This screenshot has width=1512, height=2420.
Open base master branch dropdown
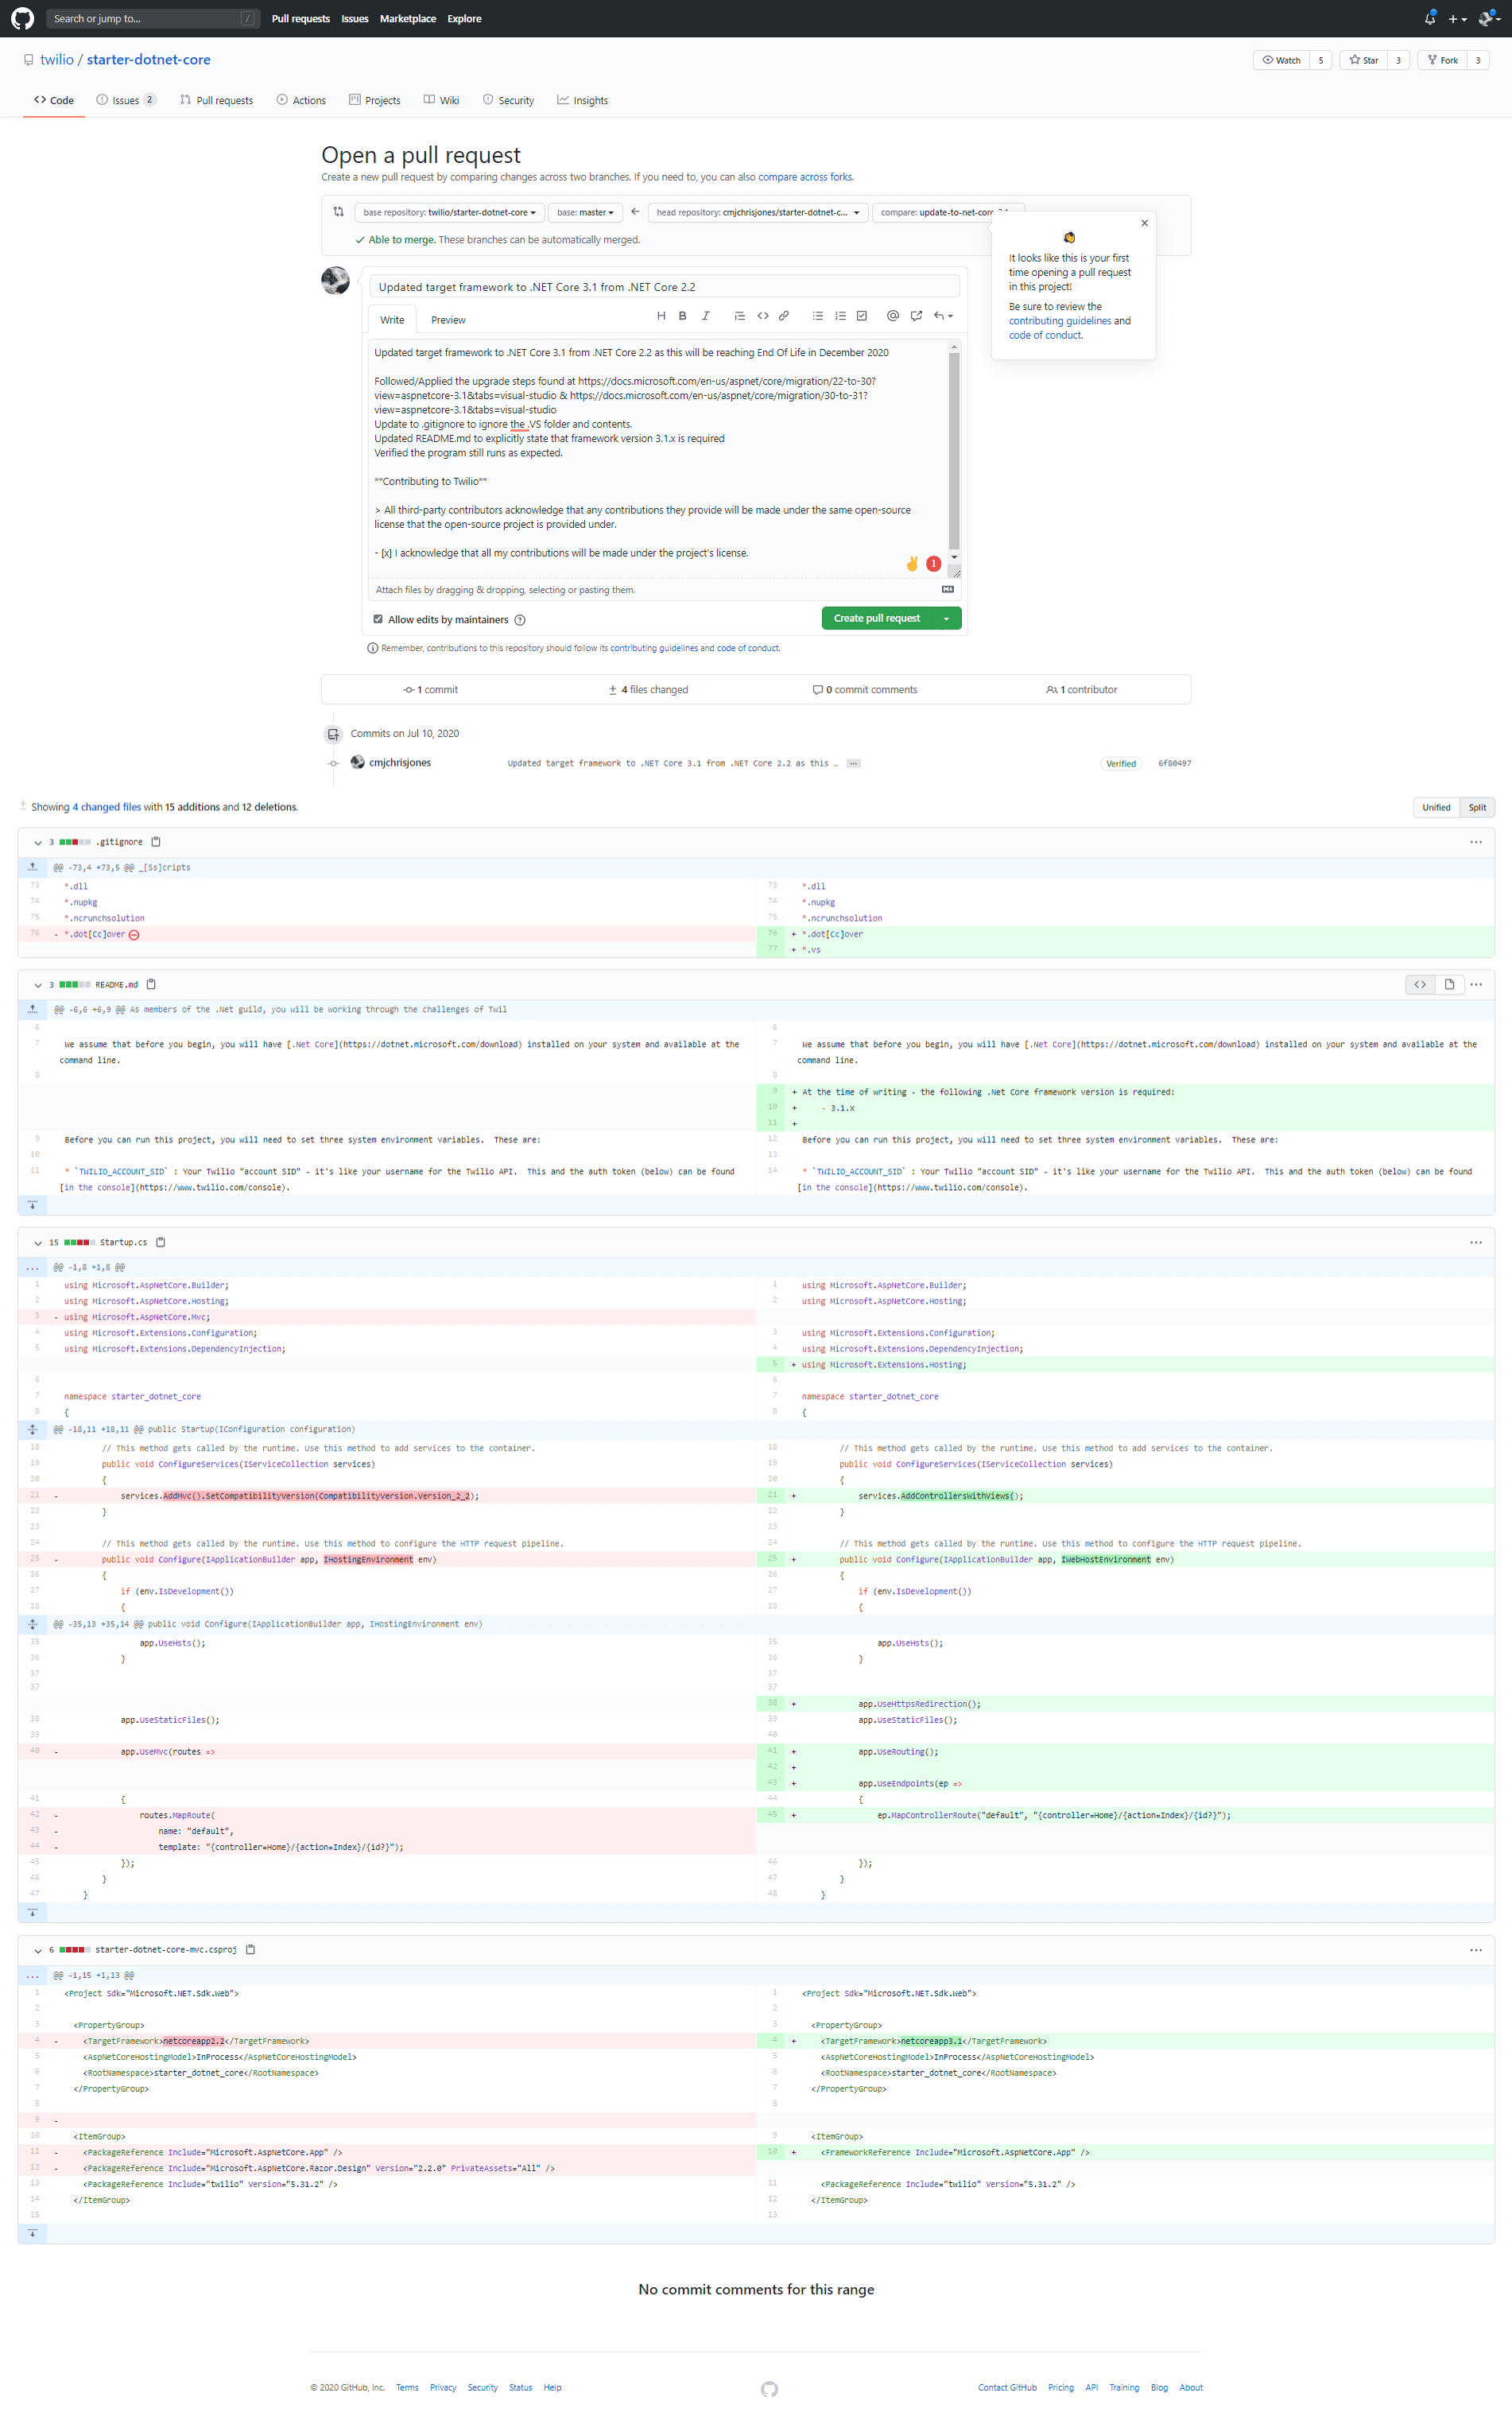[x=585, y=212]
